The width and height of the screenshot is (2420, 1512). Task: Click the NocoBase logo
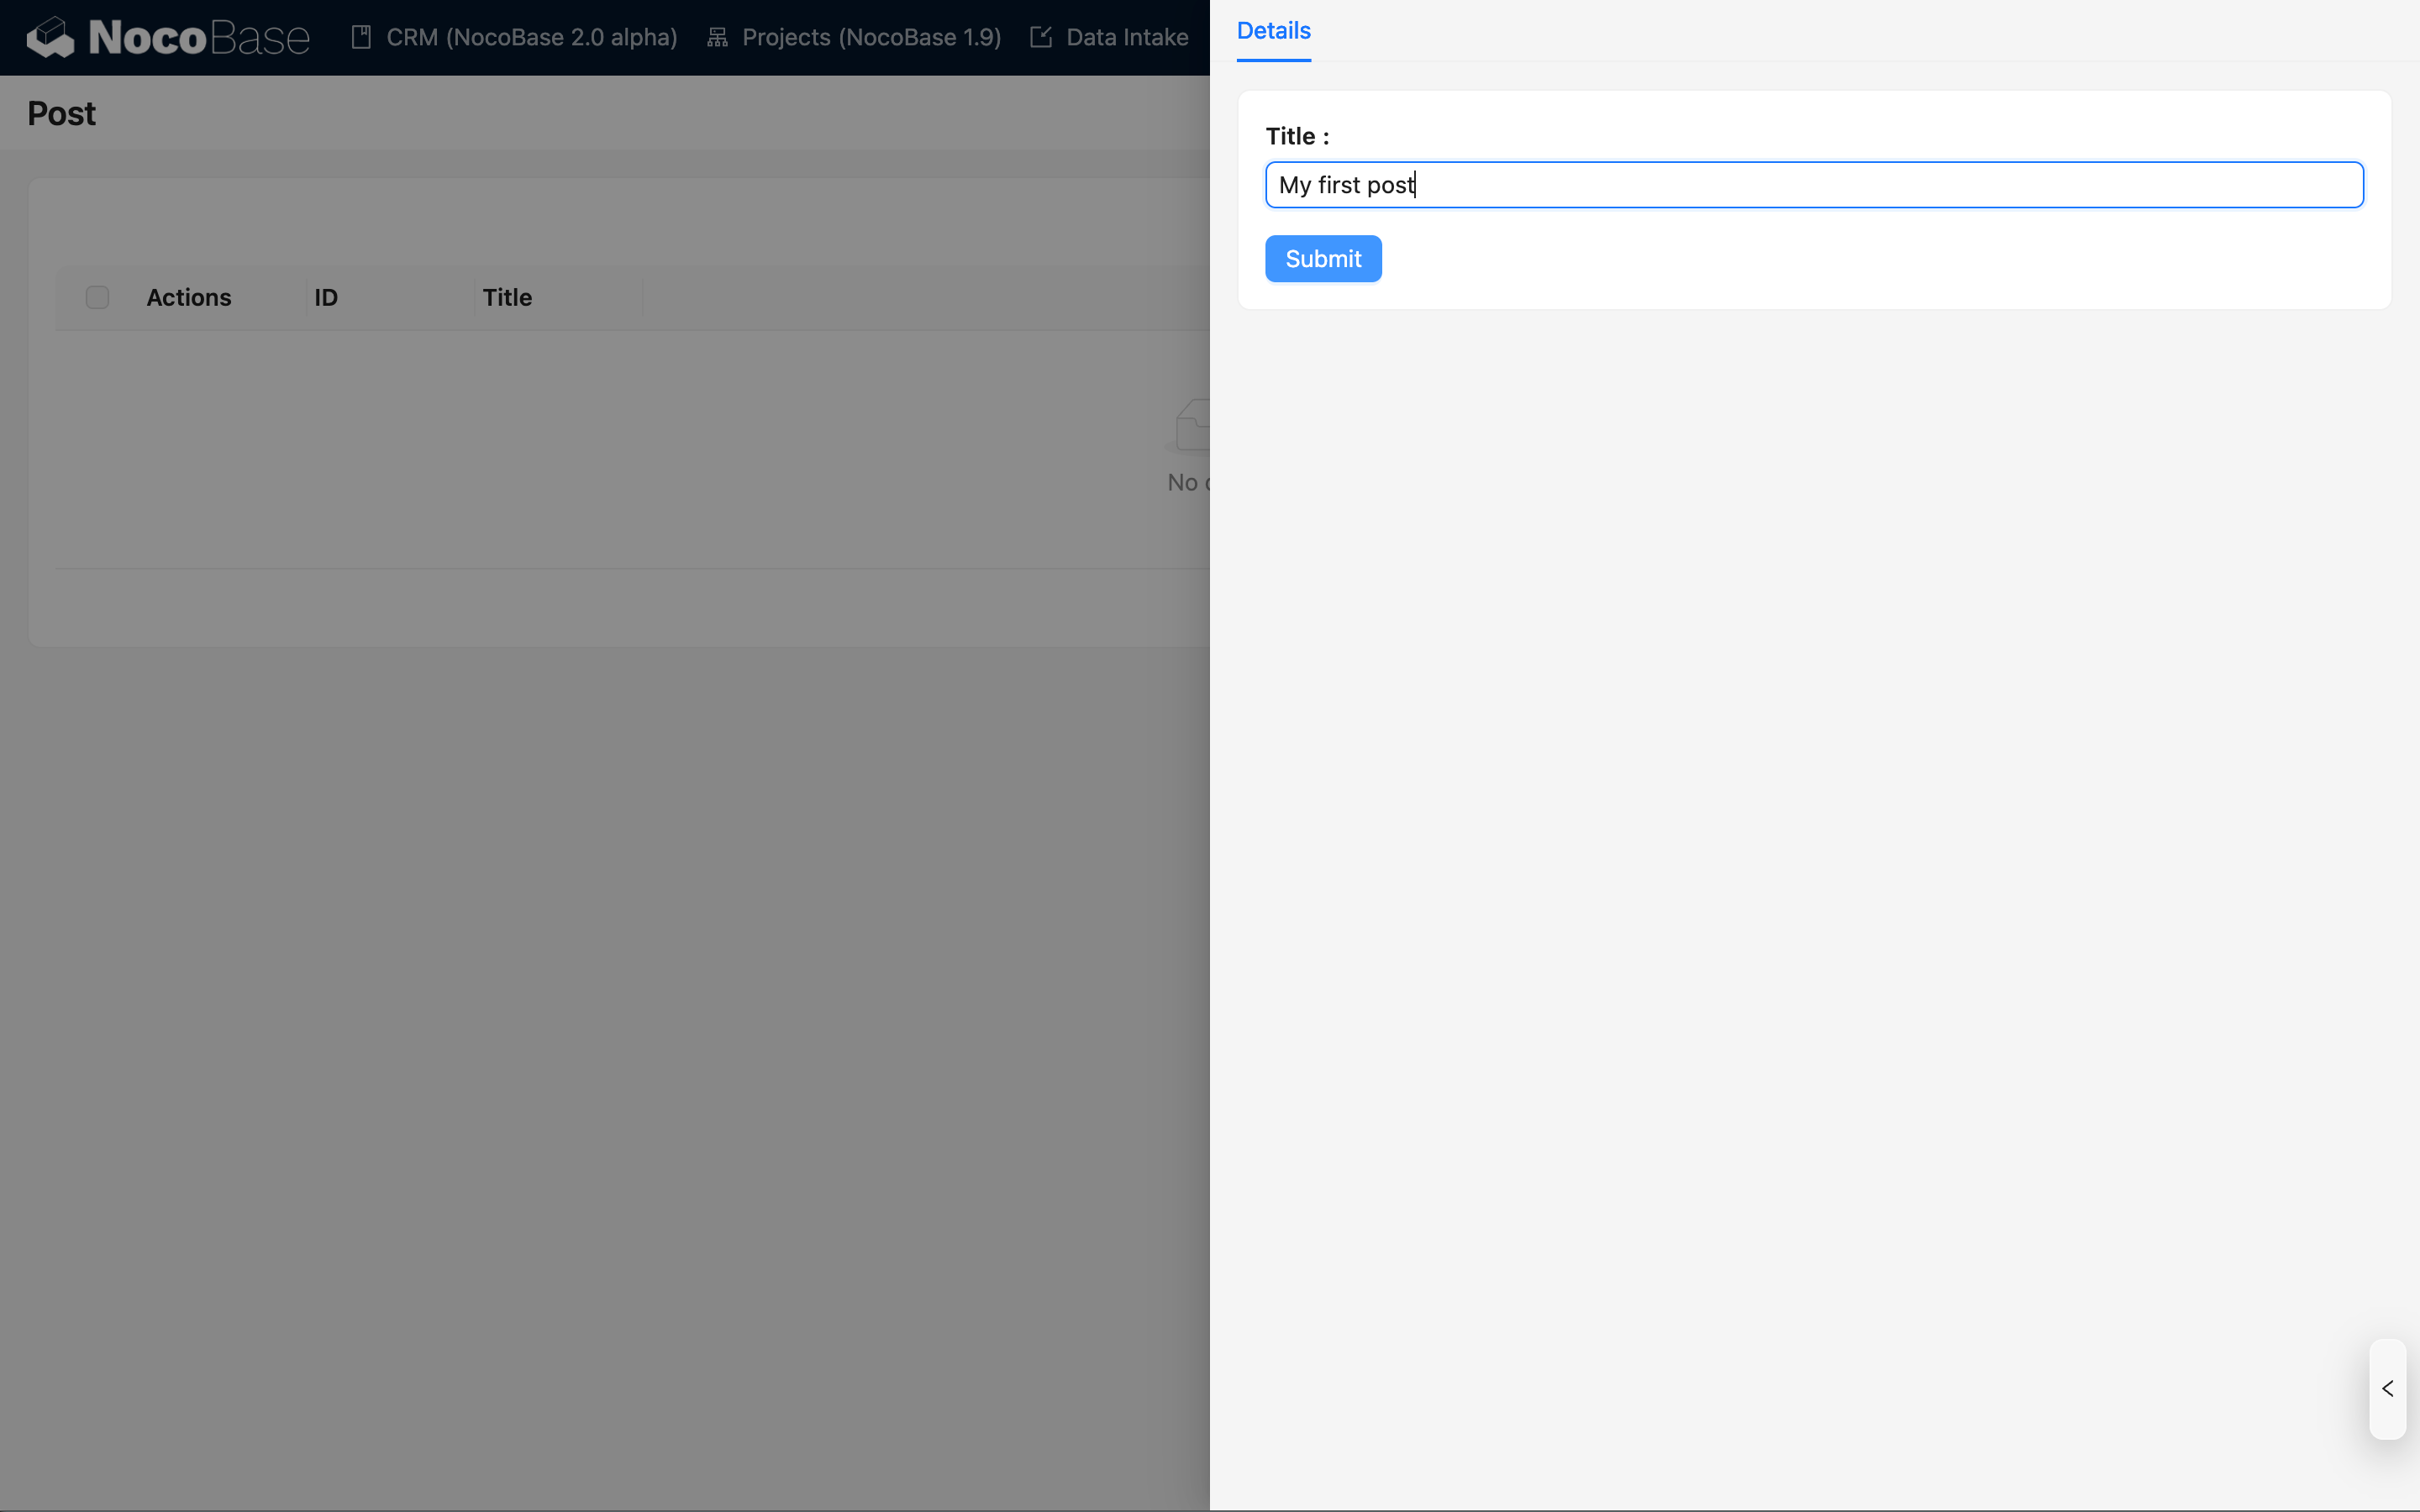tap(166, 37)
